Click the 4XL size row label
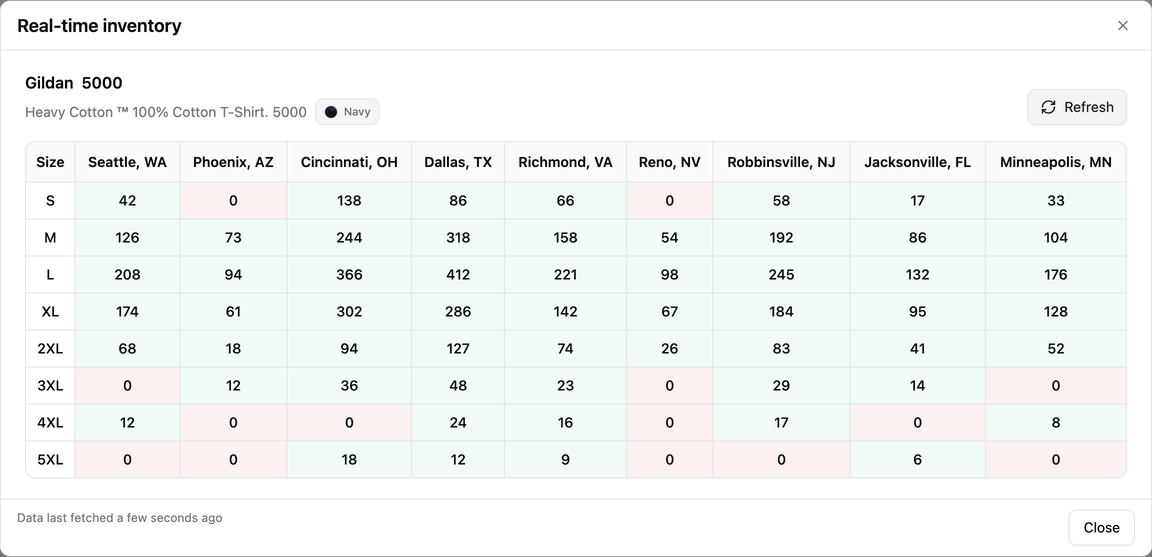 pos(51,423)
